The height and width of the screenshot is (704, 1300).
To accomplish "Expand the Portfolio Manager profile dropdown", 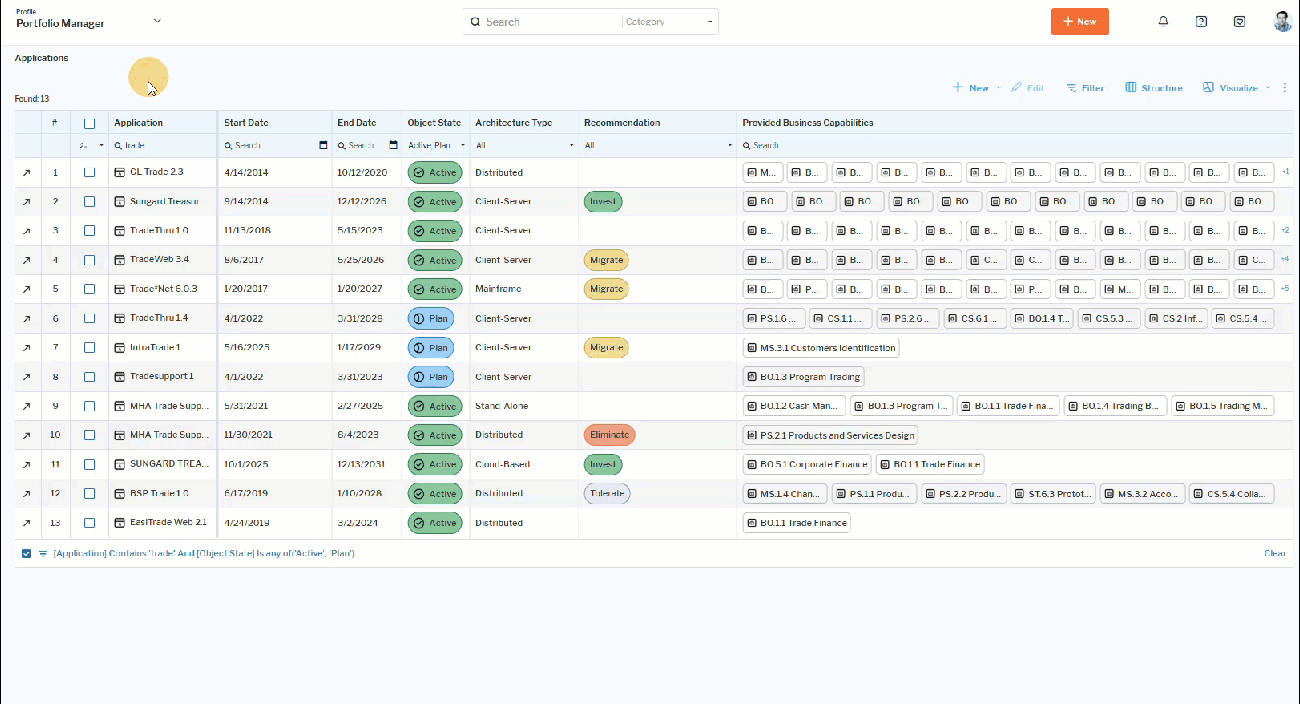I will pyautogui.click(x=157, y=21).
